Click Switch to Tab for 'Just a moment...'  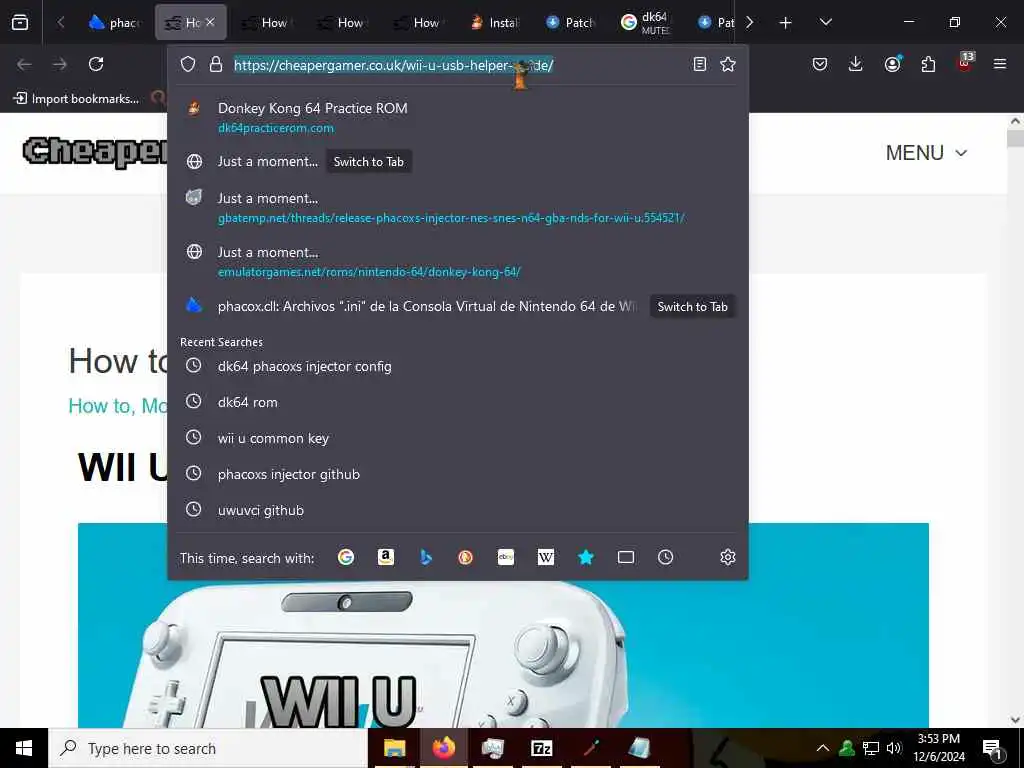368,161
